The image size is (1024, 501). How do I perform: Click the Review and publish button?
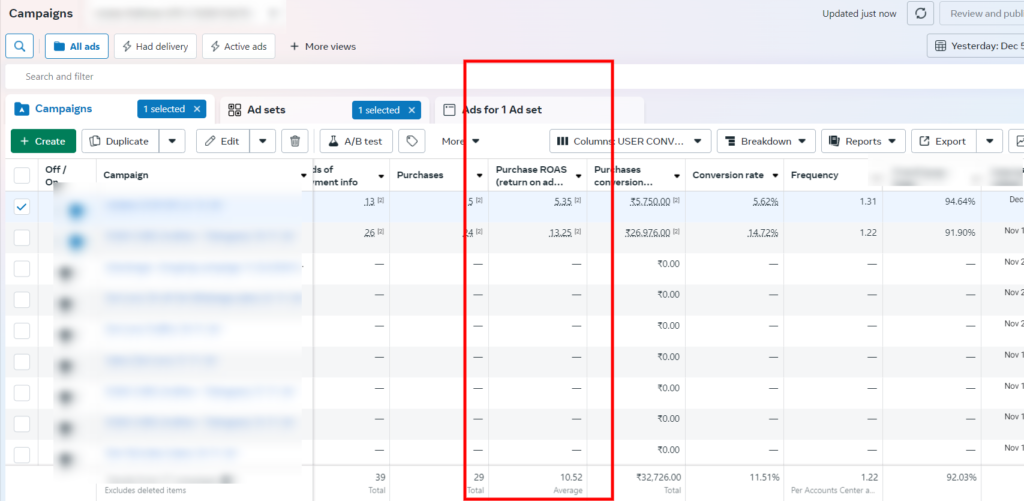point(982,13)
